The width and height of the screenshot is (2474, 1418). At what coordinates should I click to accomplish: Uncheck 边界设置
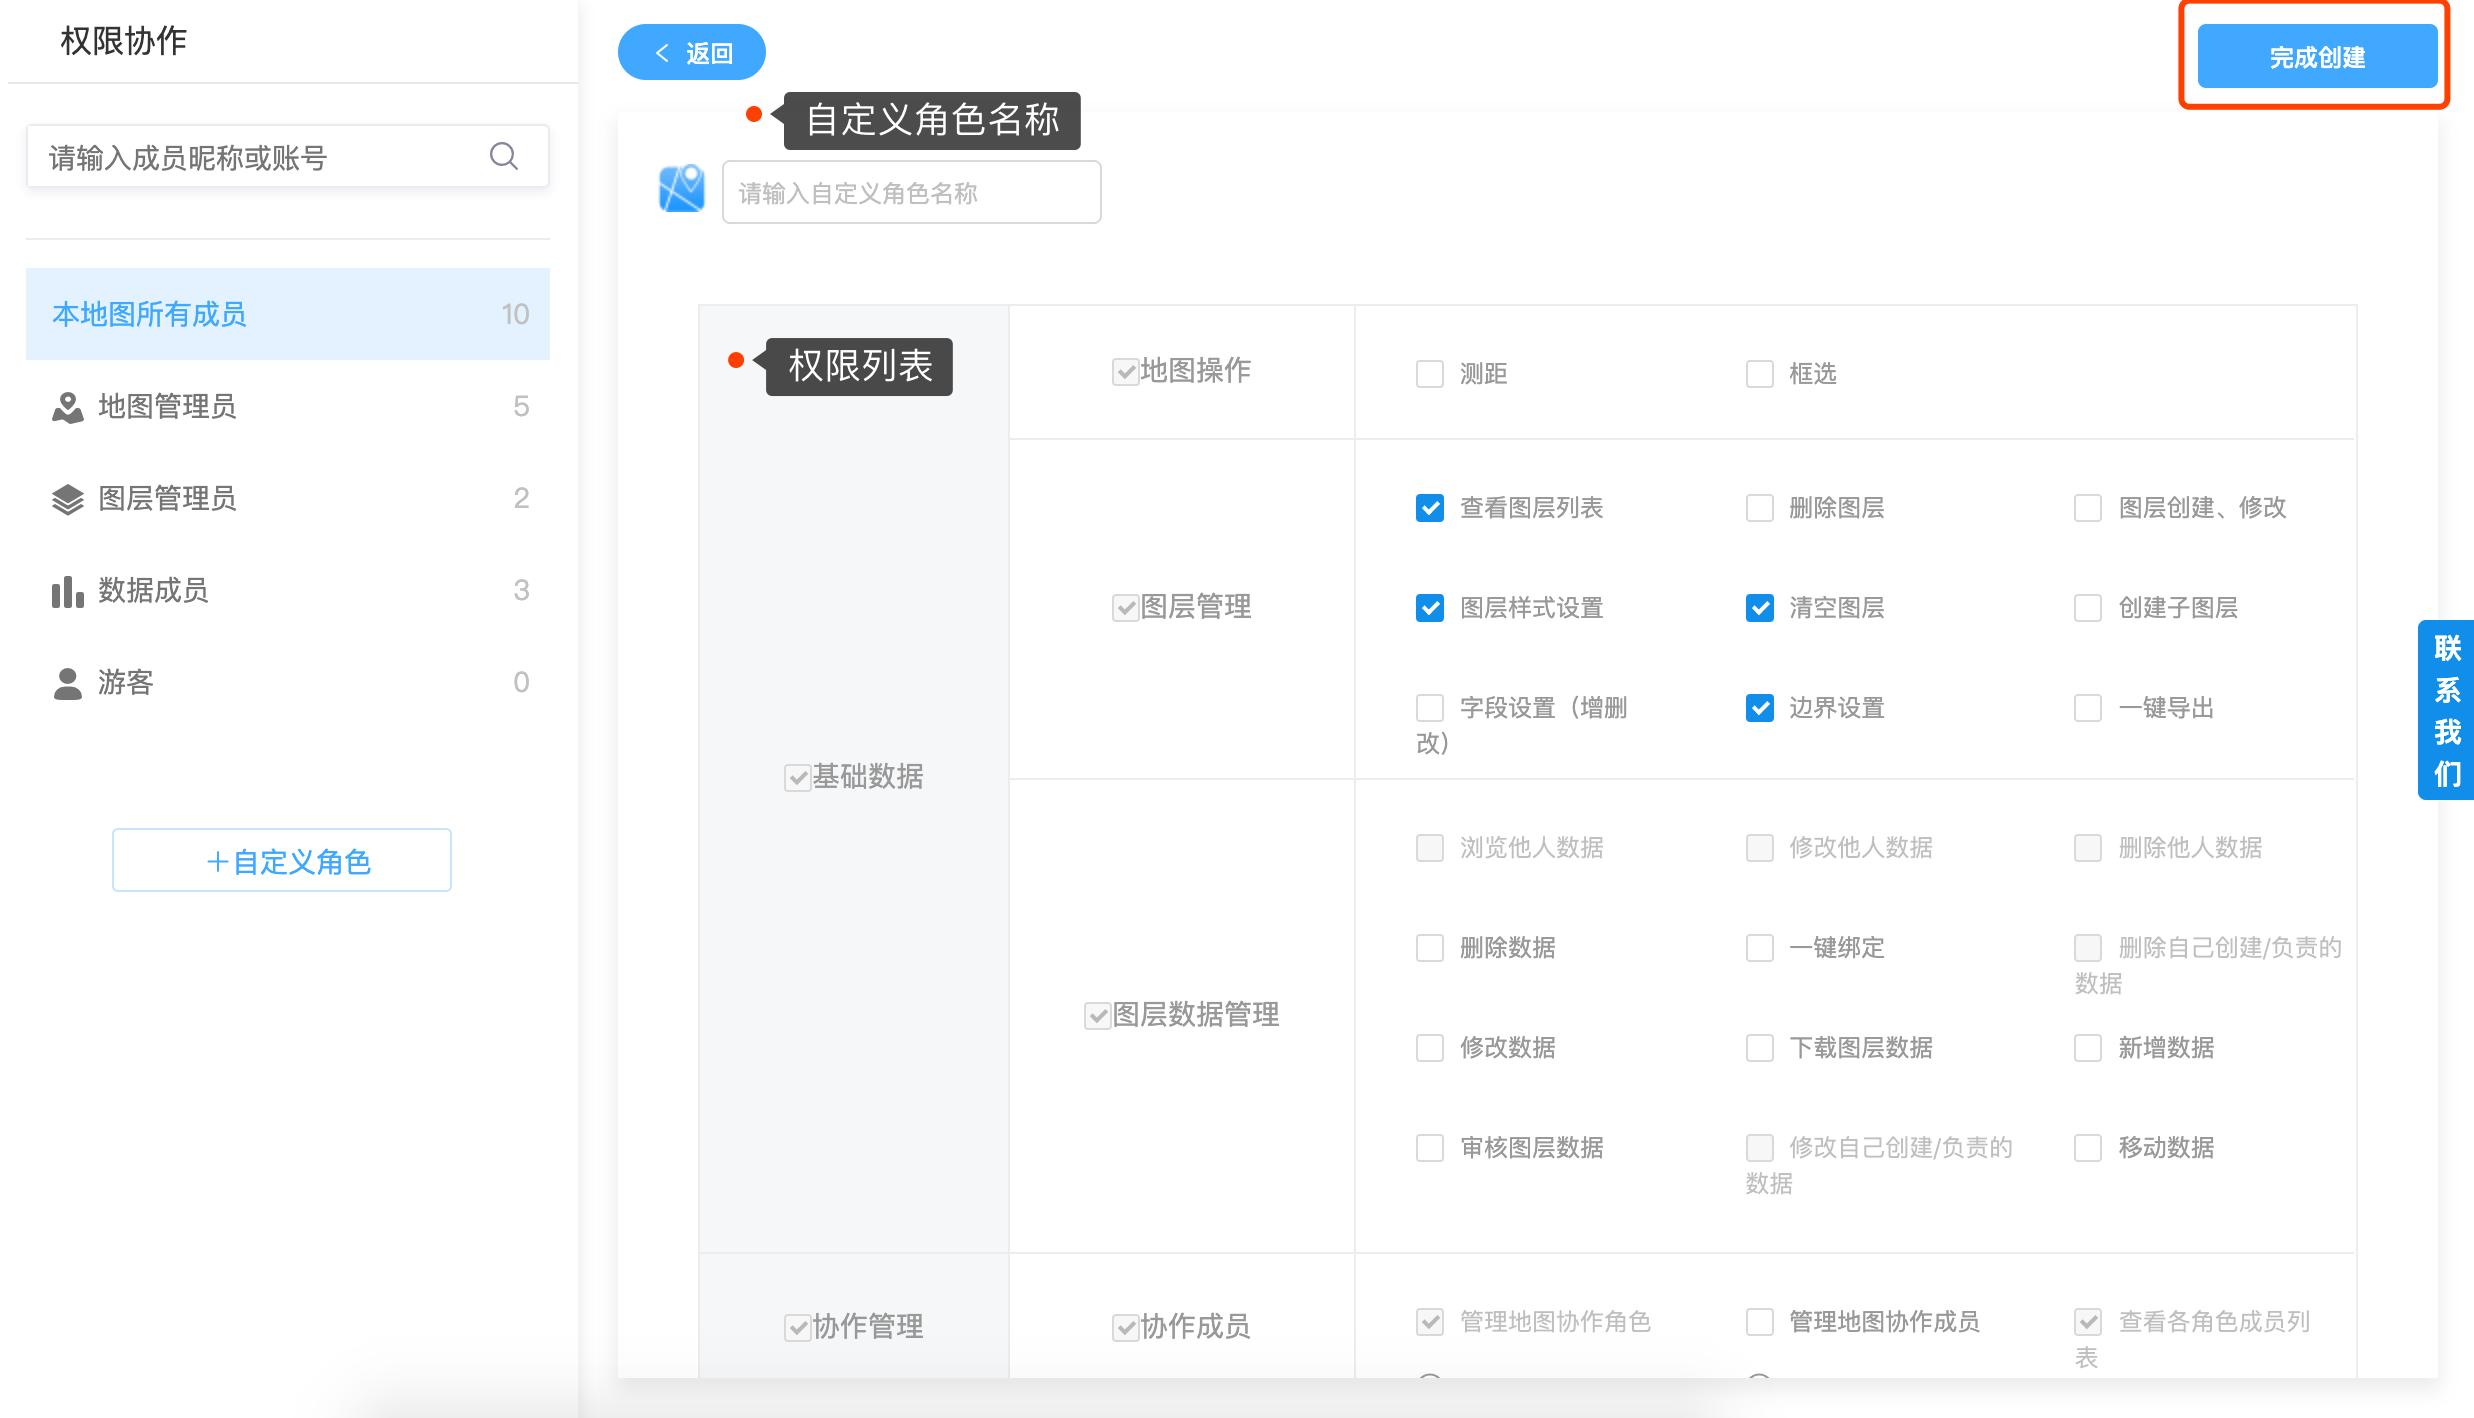1760,708
